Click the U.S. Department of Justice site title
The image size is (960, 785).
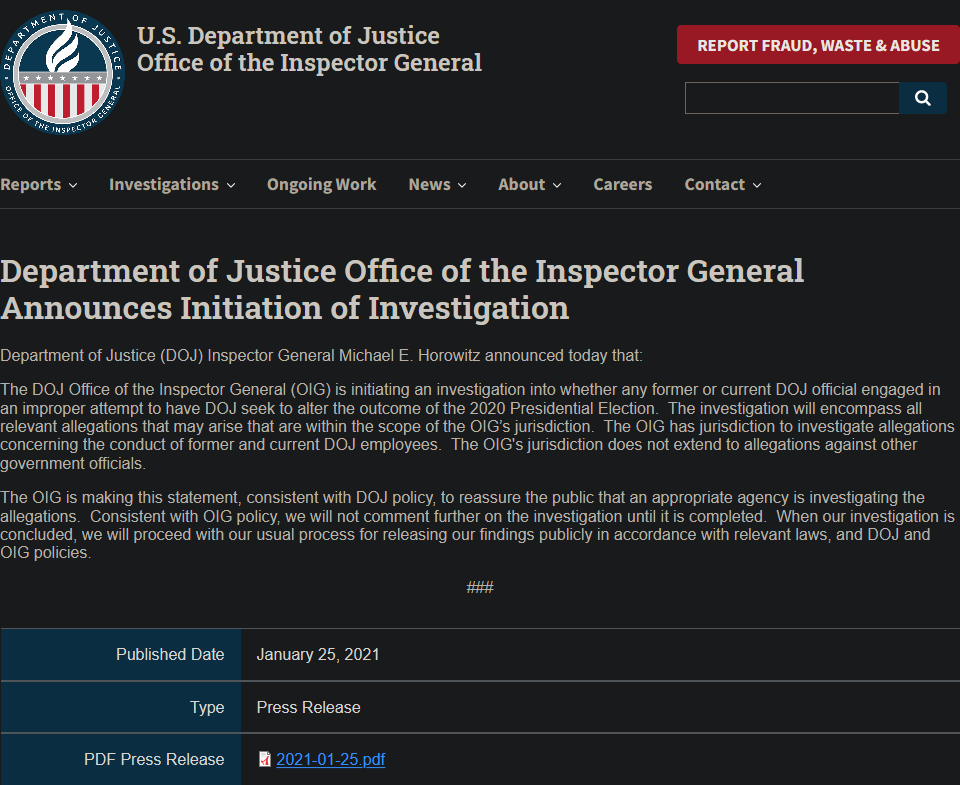pos(309,49)
